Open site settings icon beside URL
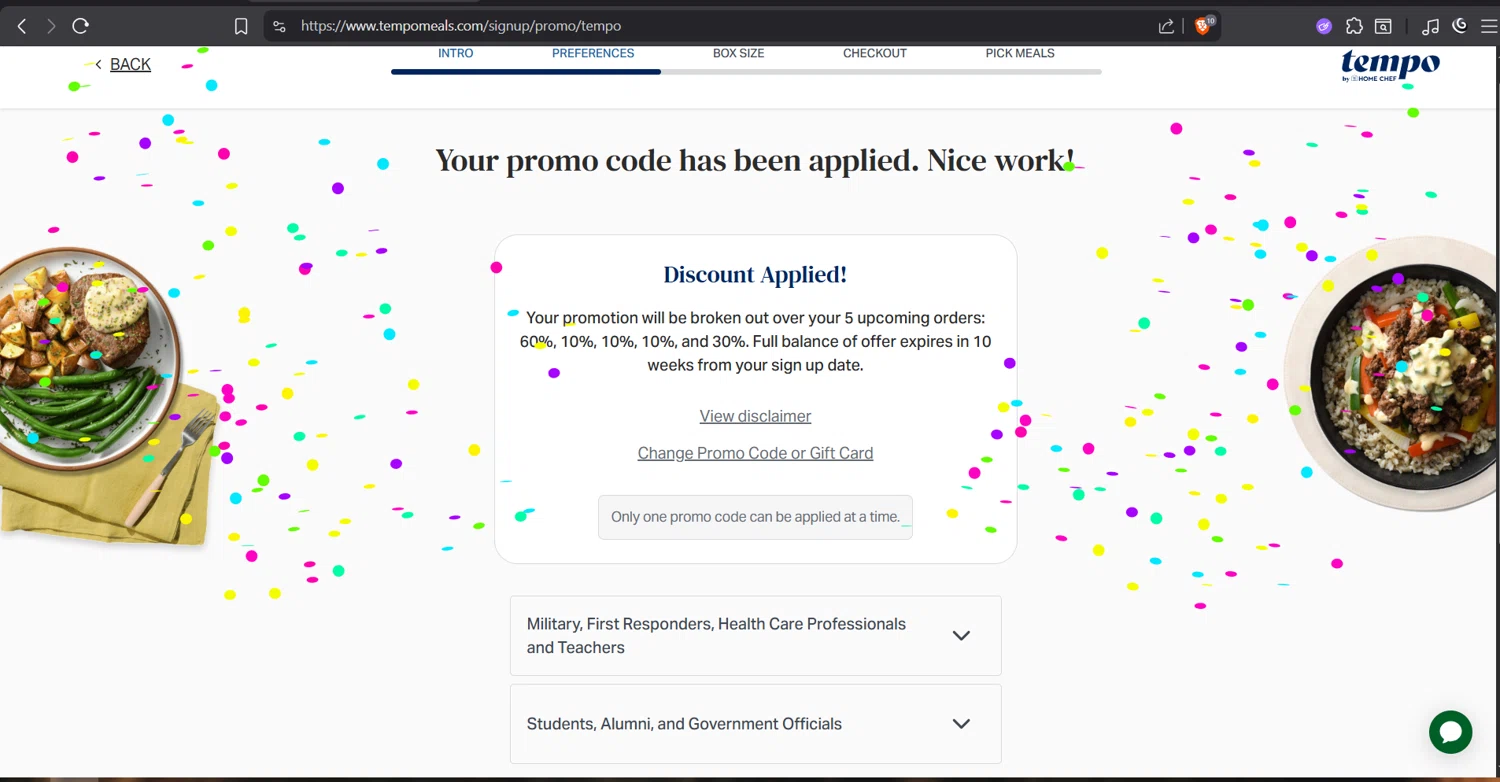 pyautogui.click(x=279, y=27)
